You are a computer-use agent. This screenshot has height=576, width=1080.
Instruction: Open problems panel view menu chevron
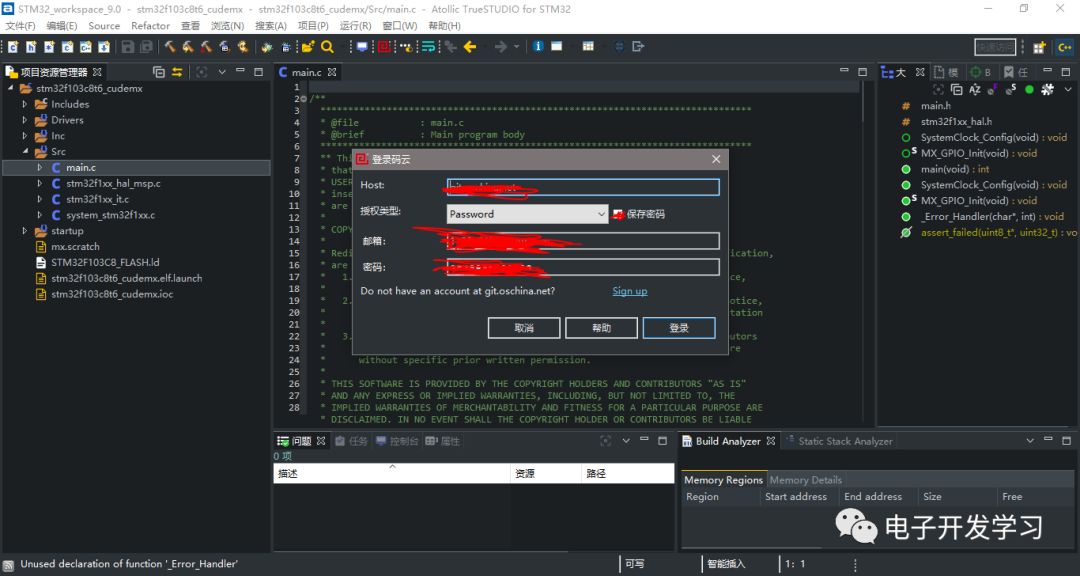coord(625,440)
